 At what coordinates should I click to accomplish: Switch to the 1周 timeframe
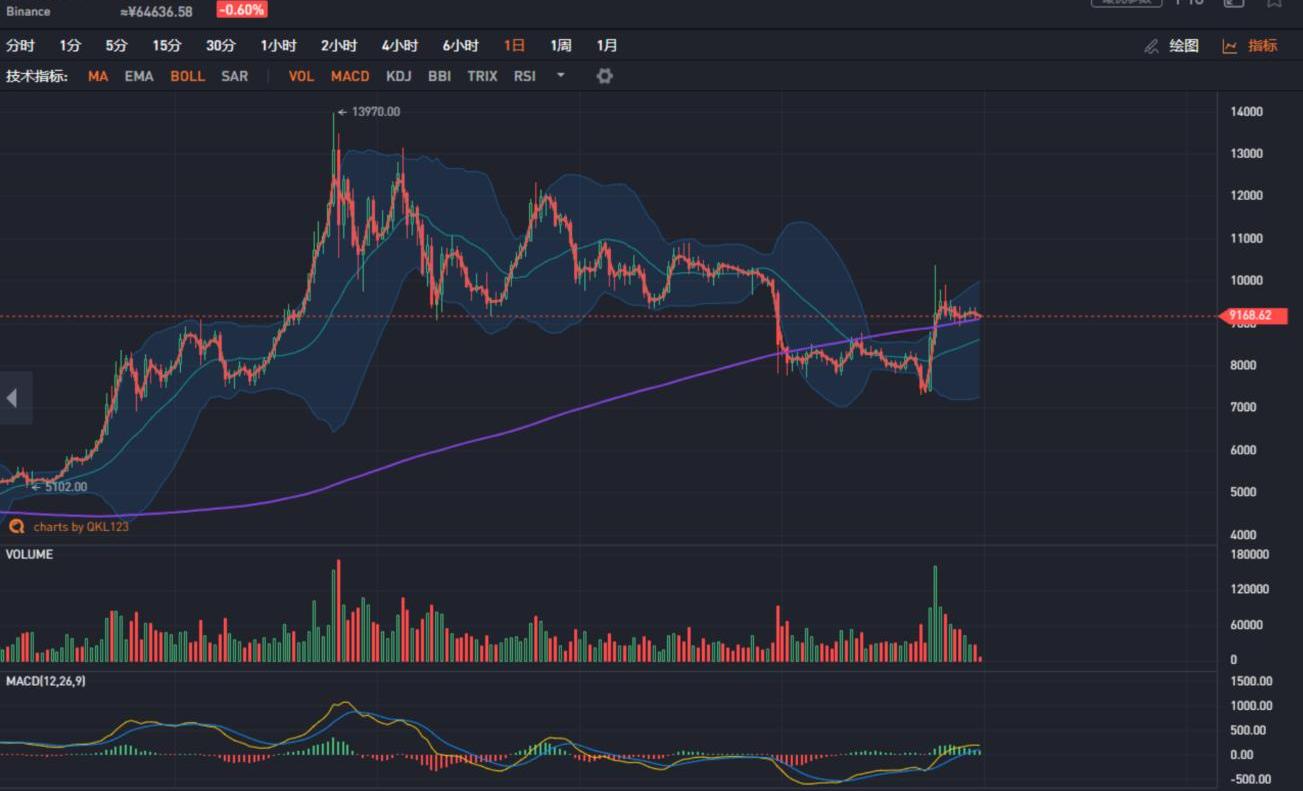(561, 46)
